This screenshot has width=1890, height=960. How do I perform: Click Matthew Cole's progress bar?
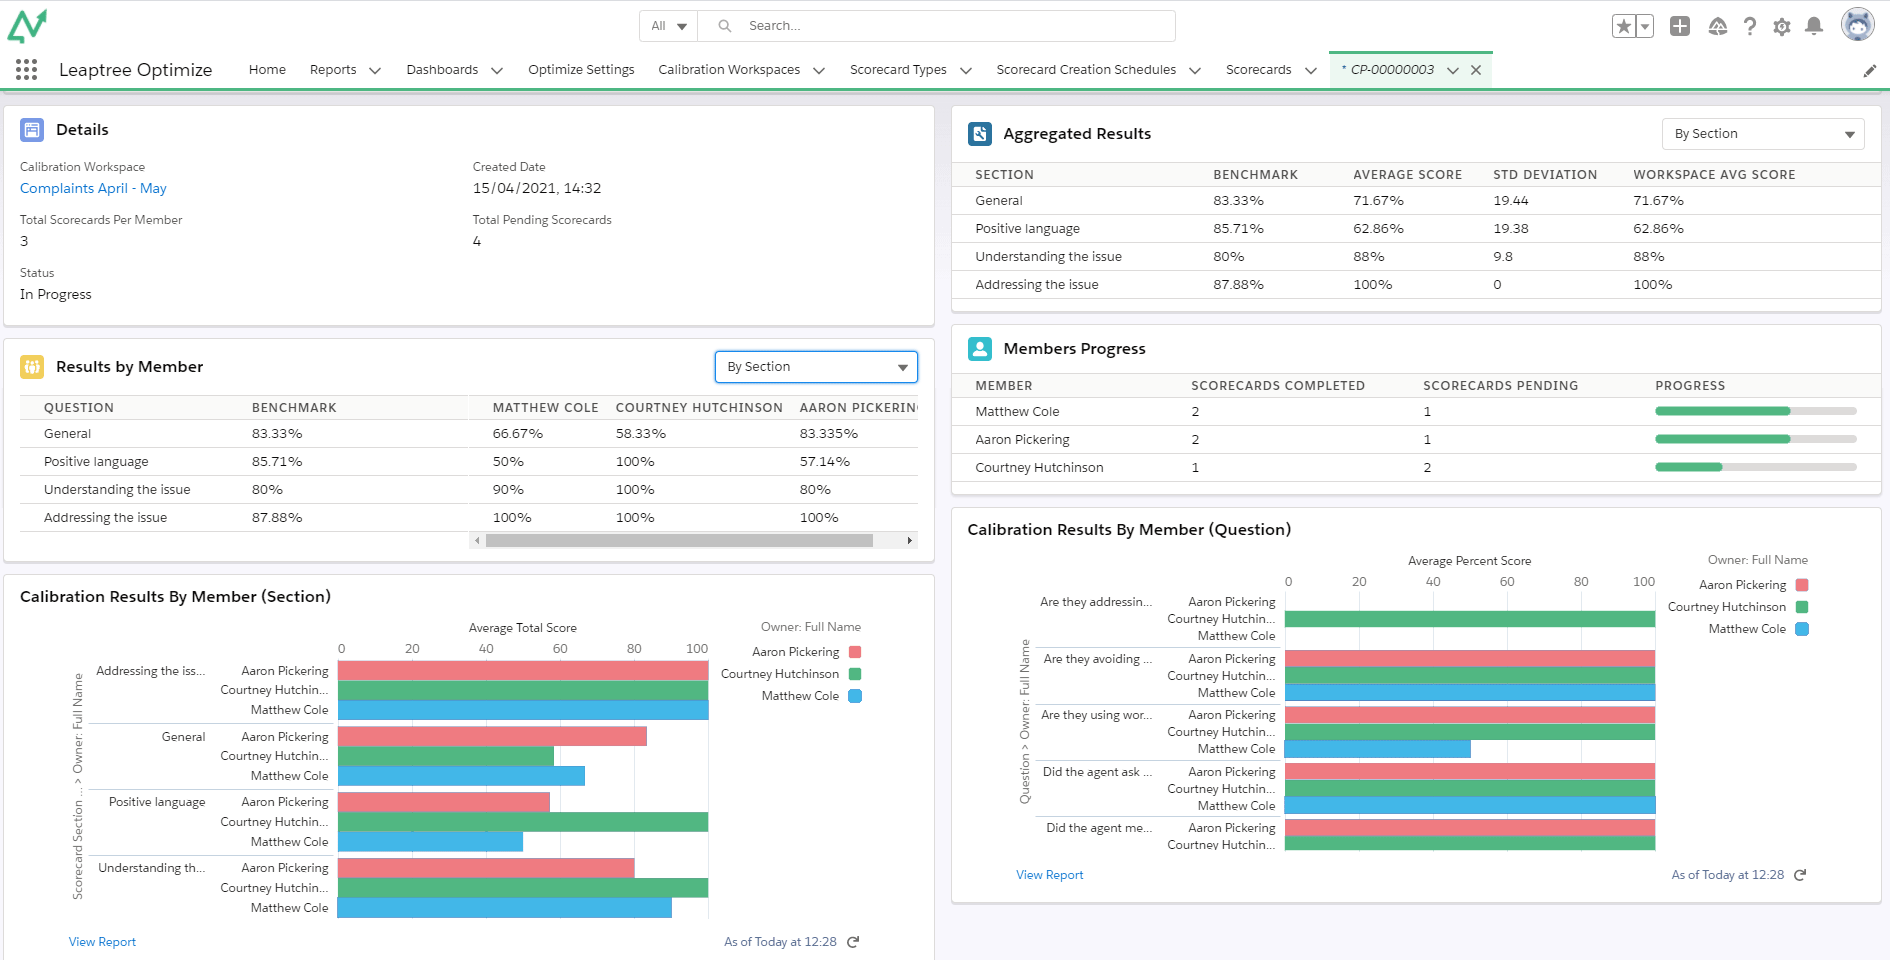pyautogui.click(x=1756, y=411)
